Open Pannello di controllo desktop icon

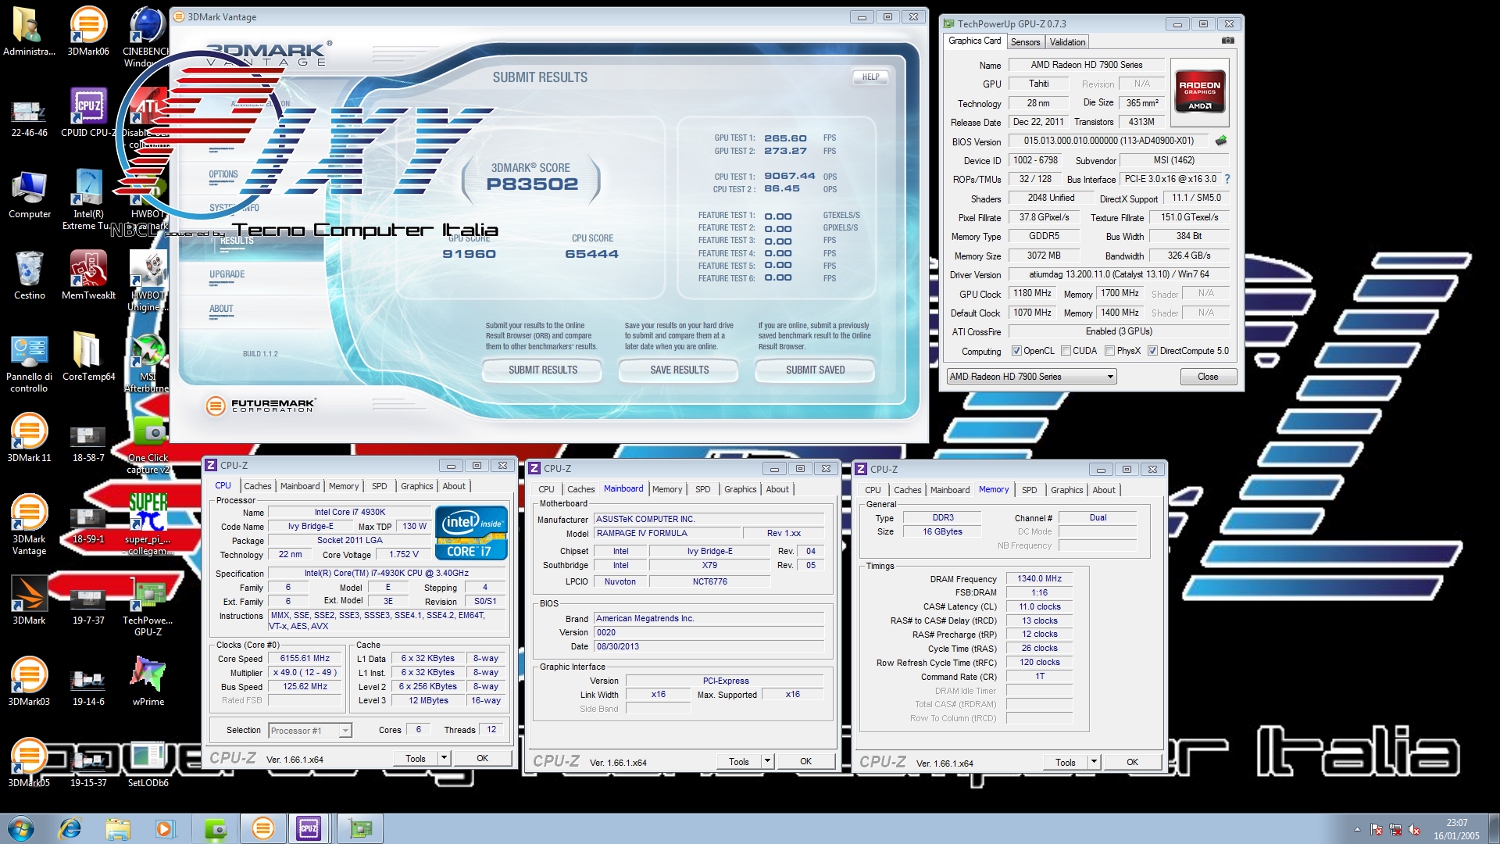29,363
